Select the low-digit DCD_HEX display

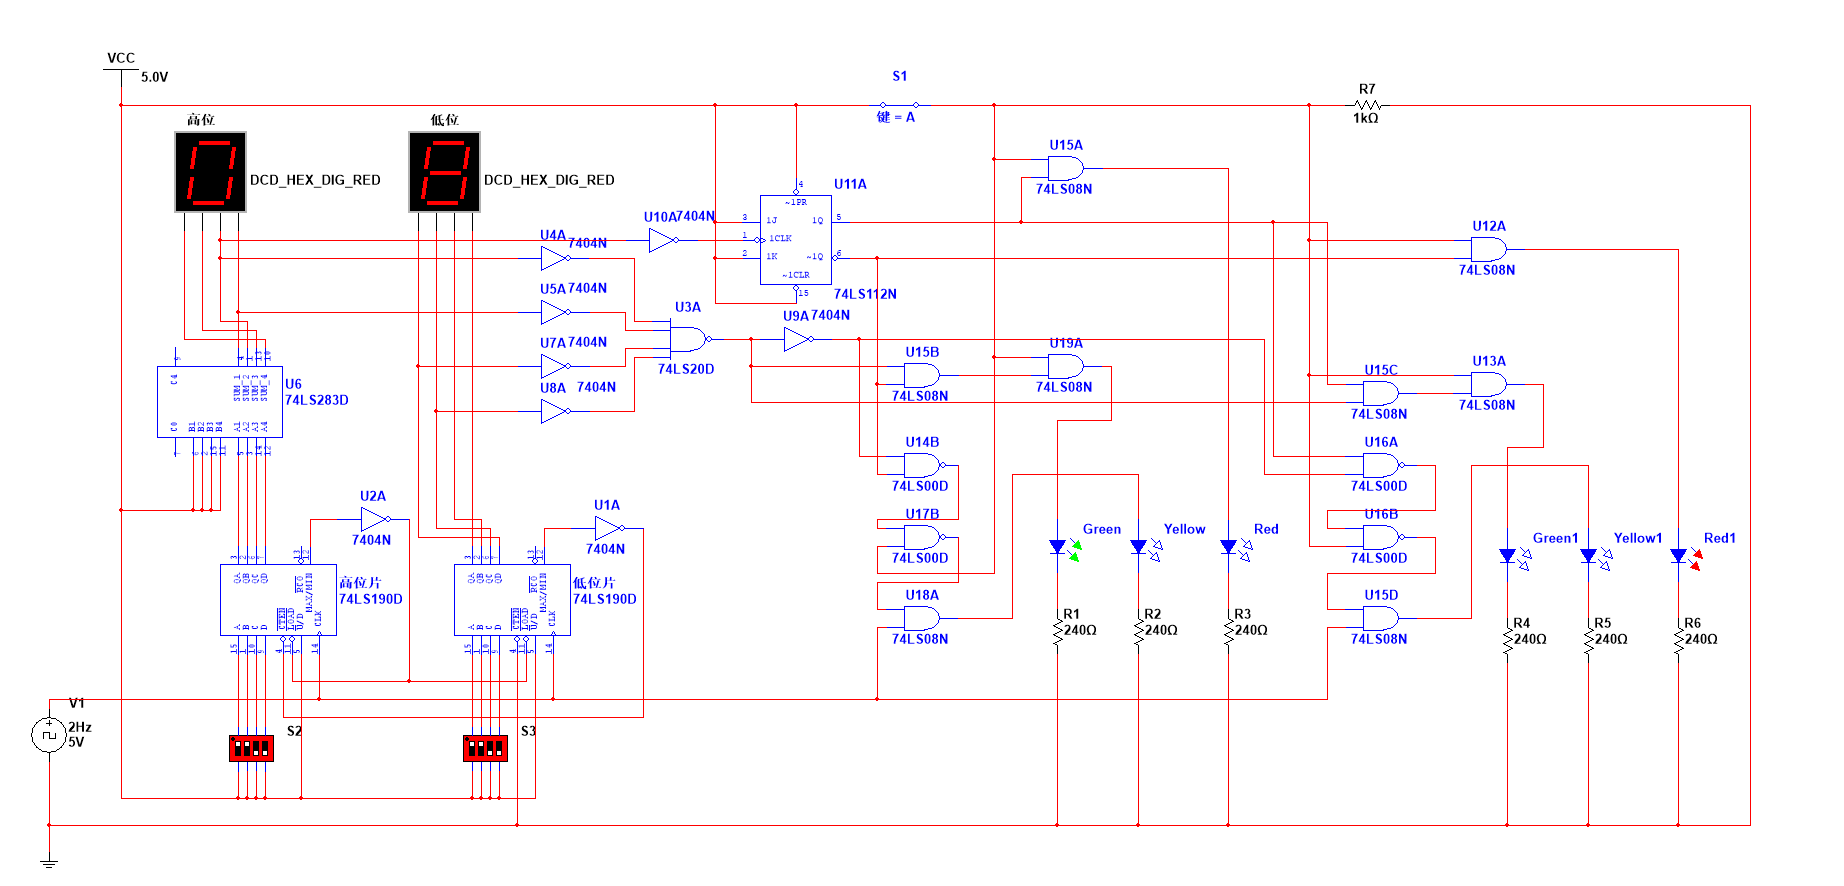pos(444,172)
